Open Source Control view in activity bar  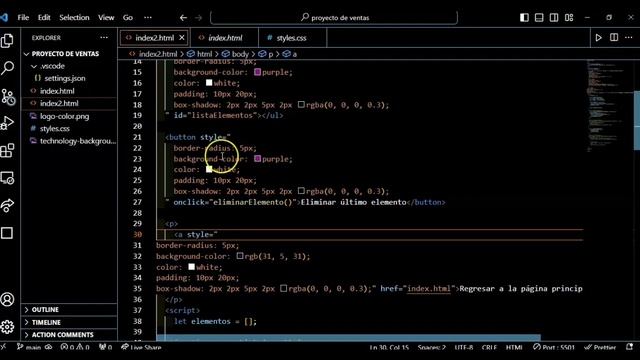[x=7, y=97]
